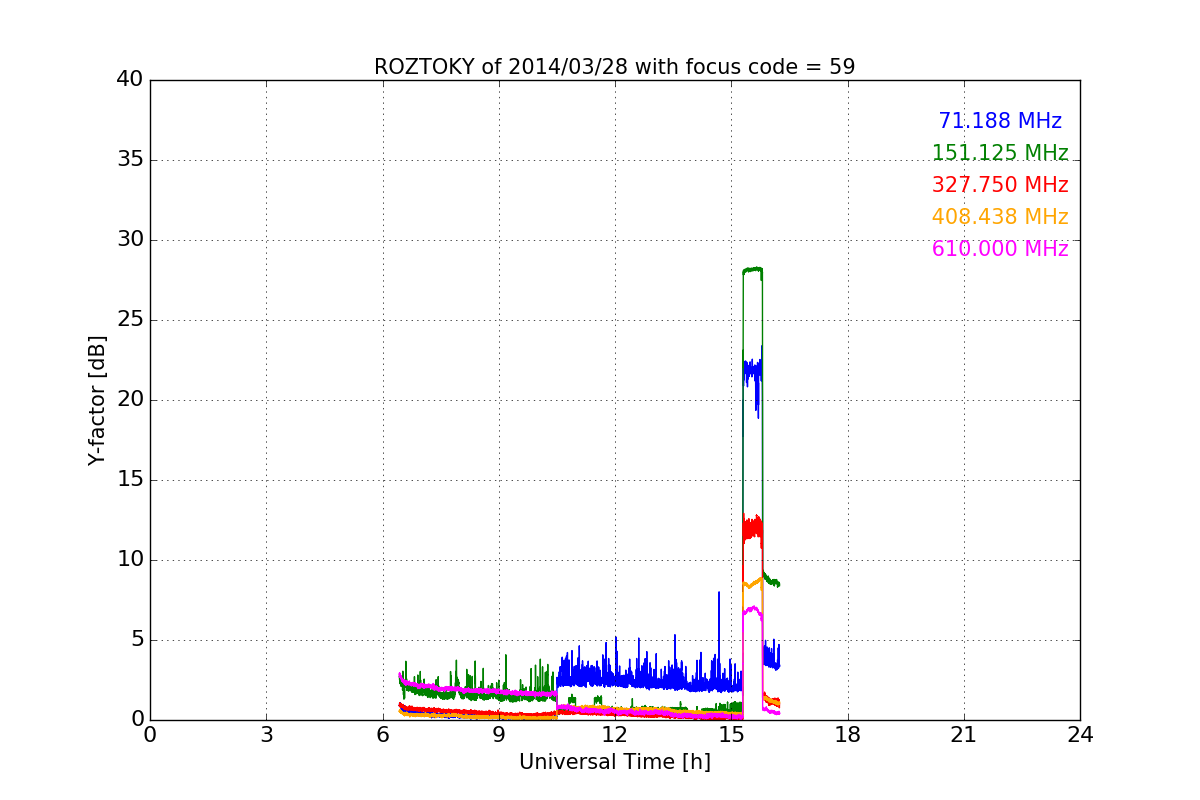Click the blue 71.188 MHz plateau near 22 dB

click(x=752, y=372)
